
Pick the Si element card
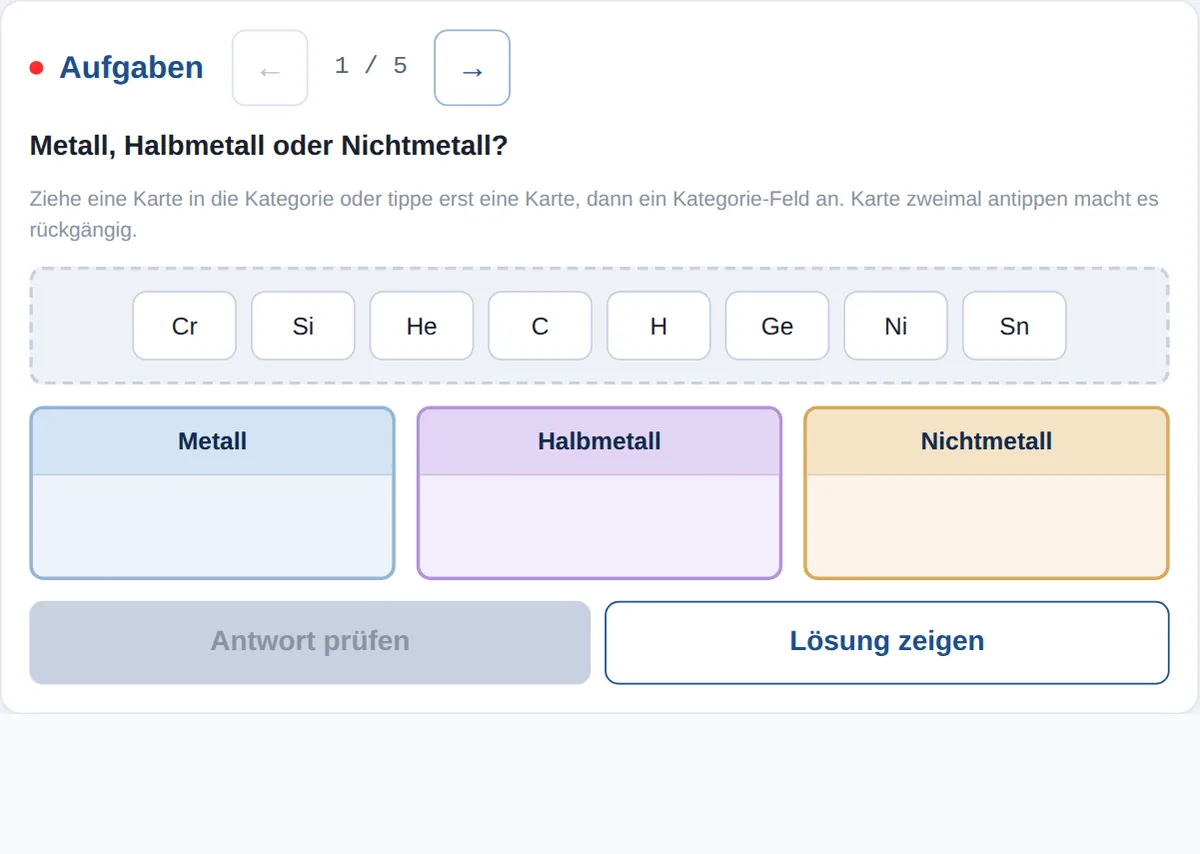click(x=303, y=326)
